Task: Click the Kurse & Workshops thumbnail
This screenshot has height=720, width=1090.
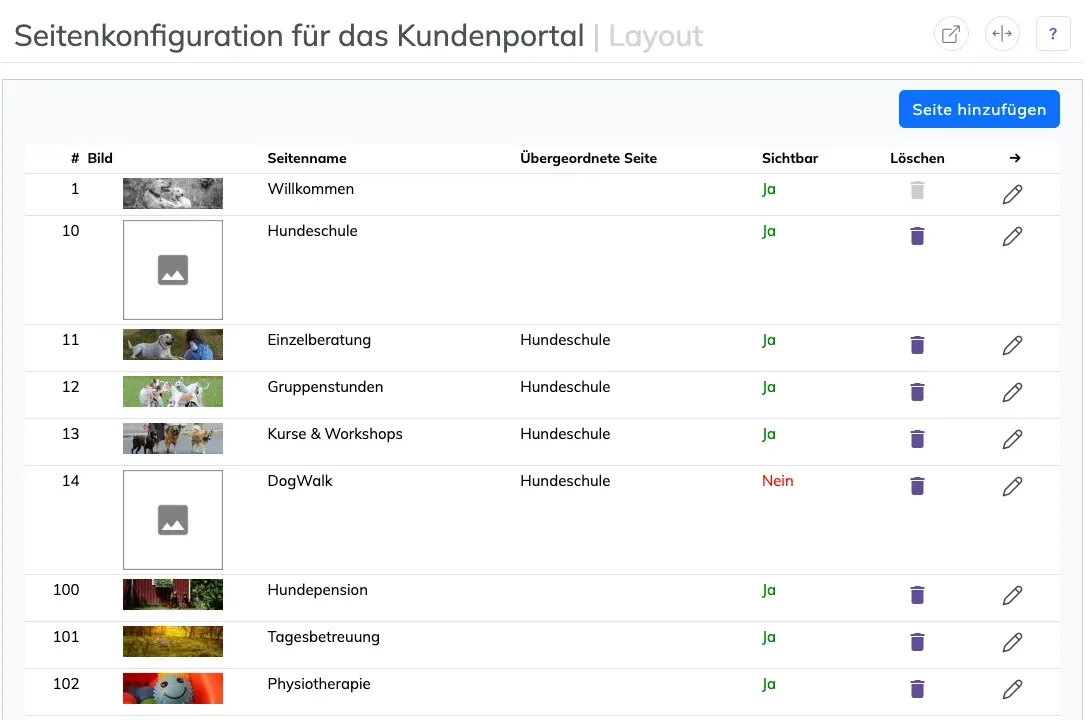Action: [173, 439]
